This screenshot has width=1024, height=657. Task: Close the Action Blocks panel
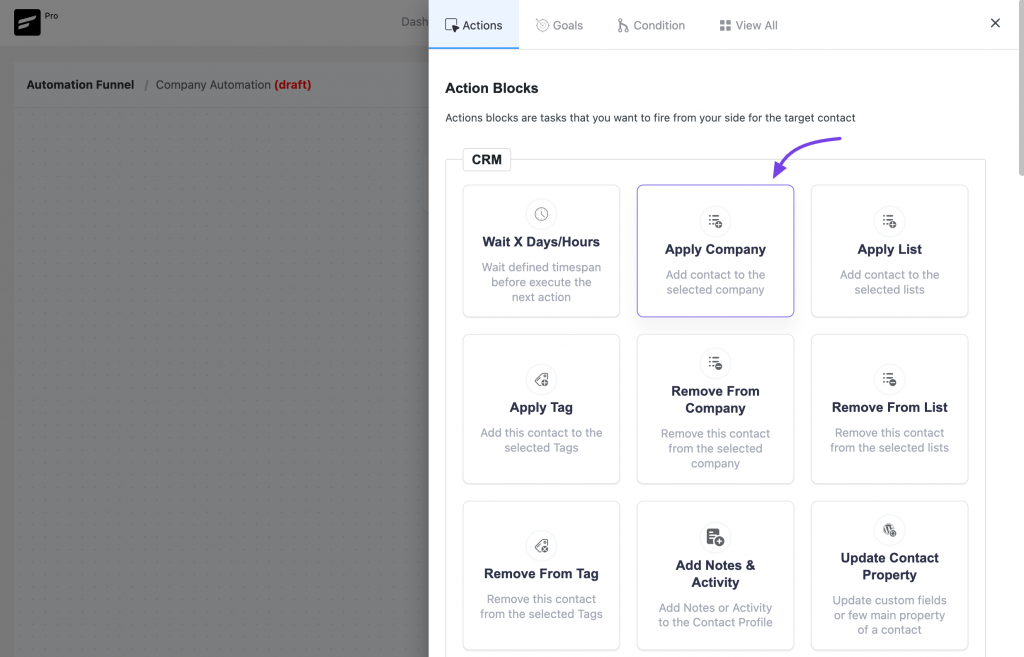tap(995, 22)
